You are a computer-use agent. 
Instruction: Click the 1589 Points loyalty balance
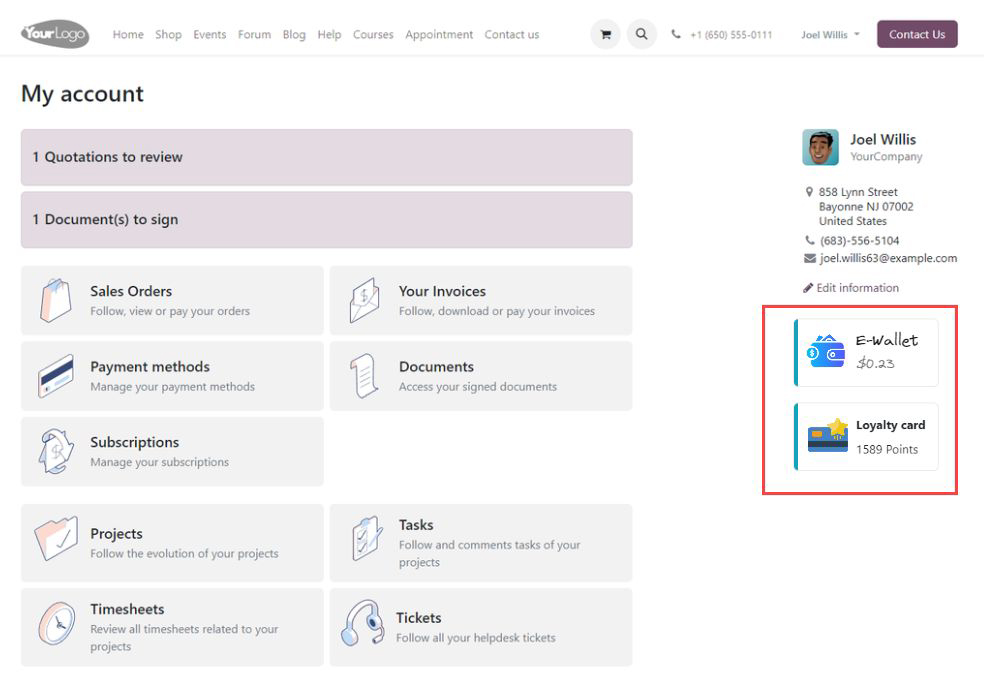click(x=887, y=449)
